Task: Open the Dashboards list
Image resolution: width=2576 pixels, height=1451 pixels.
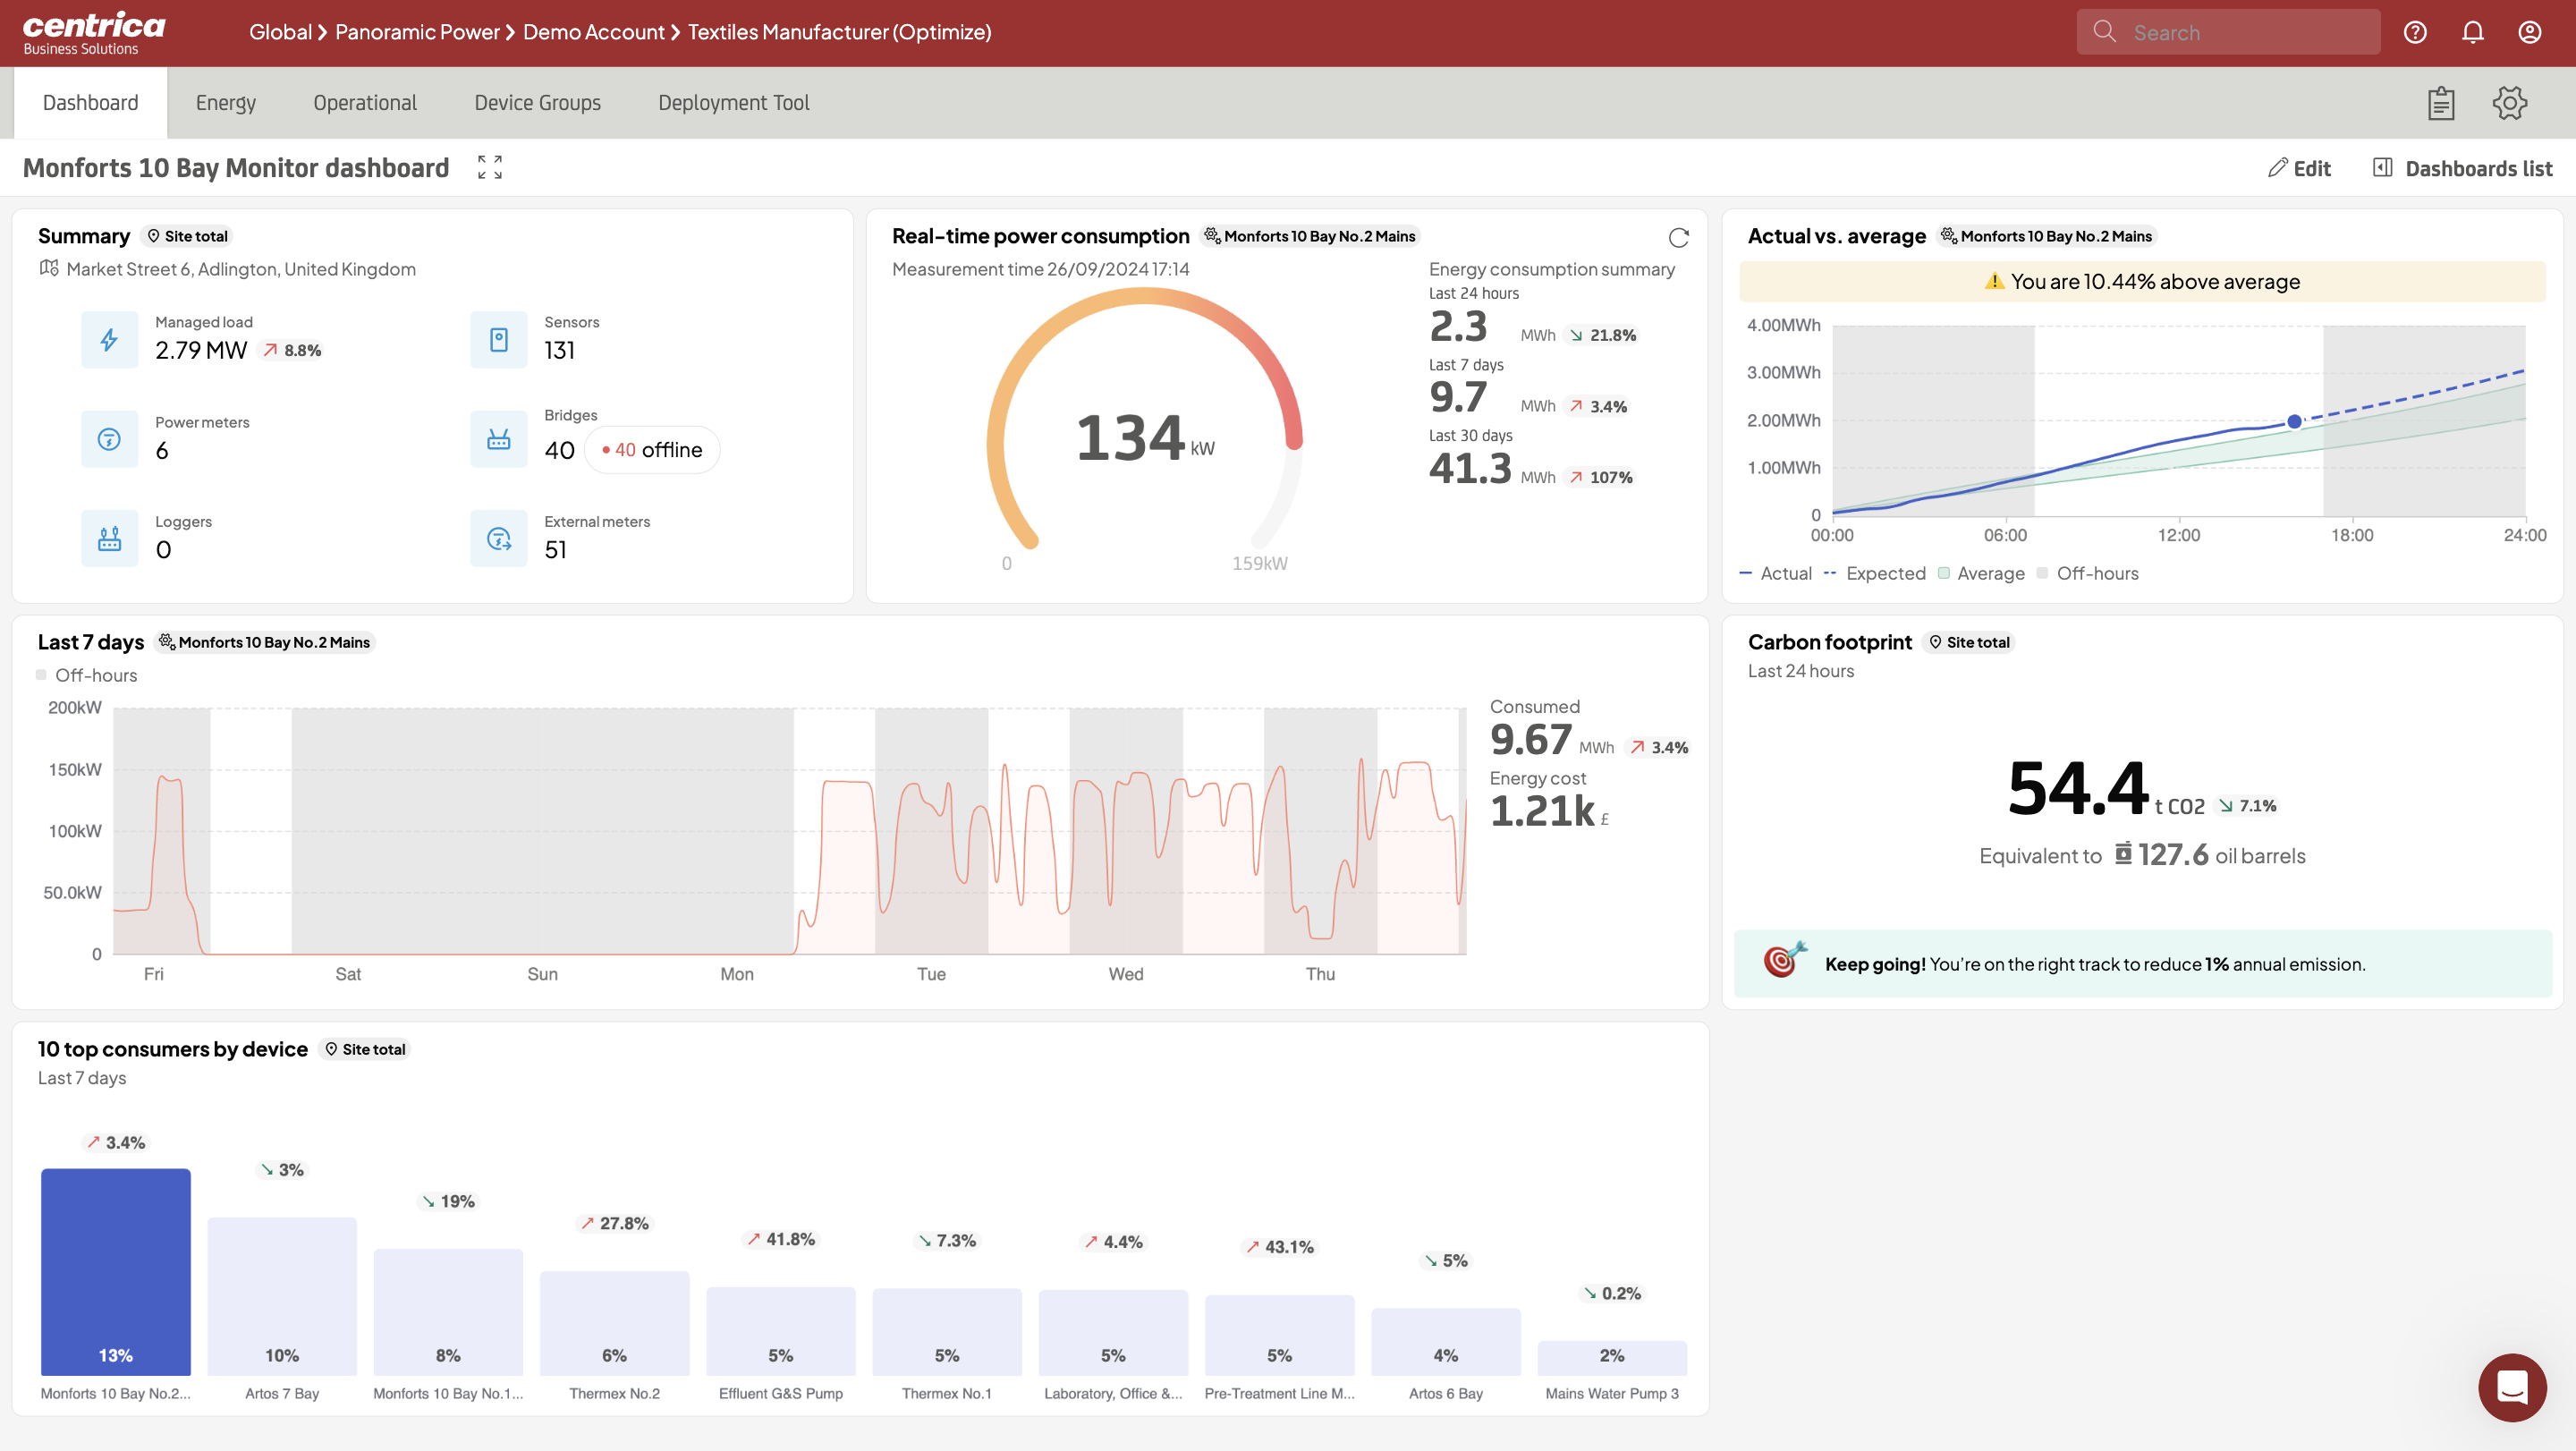Action: (2462, 168)
